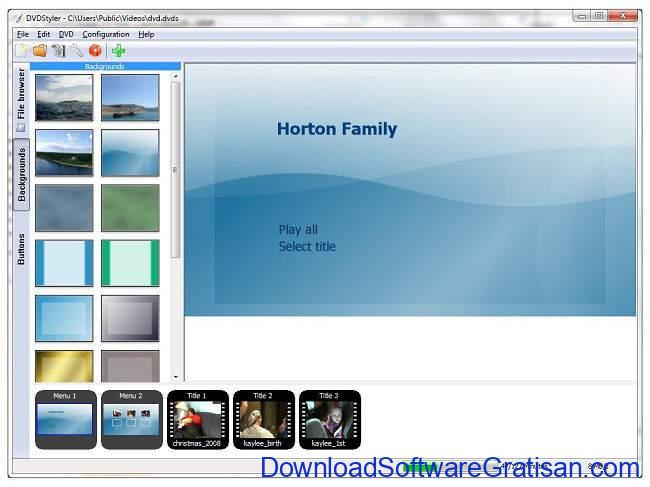Screen dimensions: 650x487
Task: Select Menu 1 in the titleset strip
Action: tap(66, 419)
